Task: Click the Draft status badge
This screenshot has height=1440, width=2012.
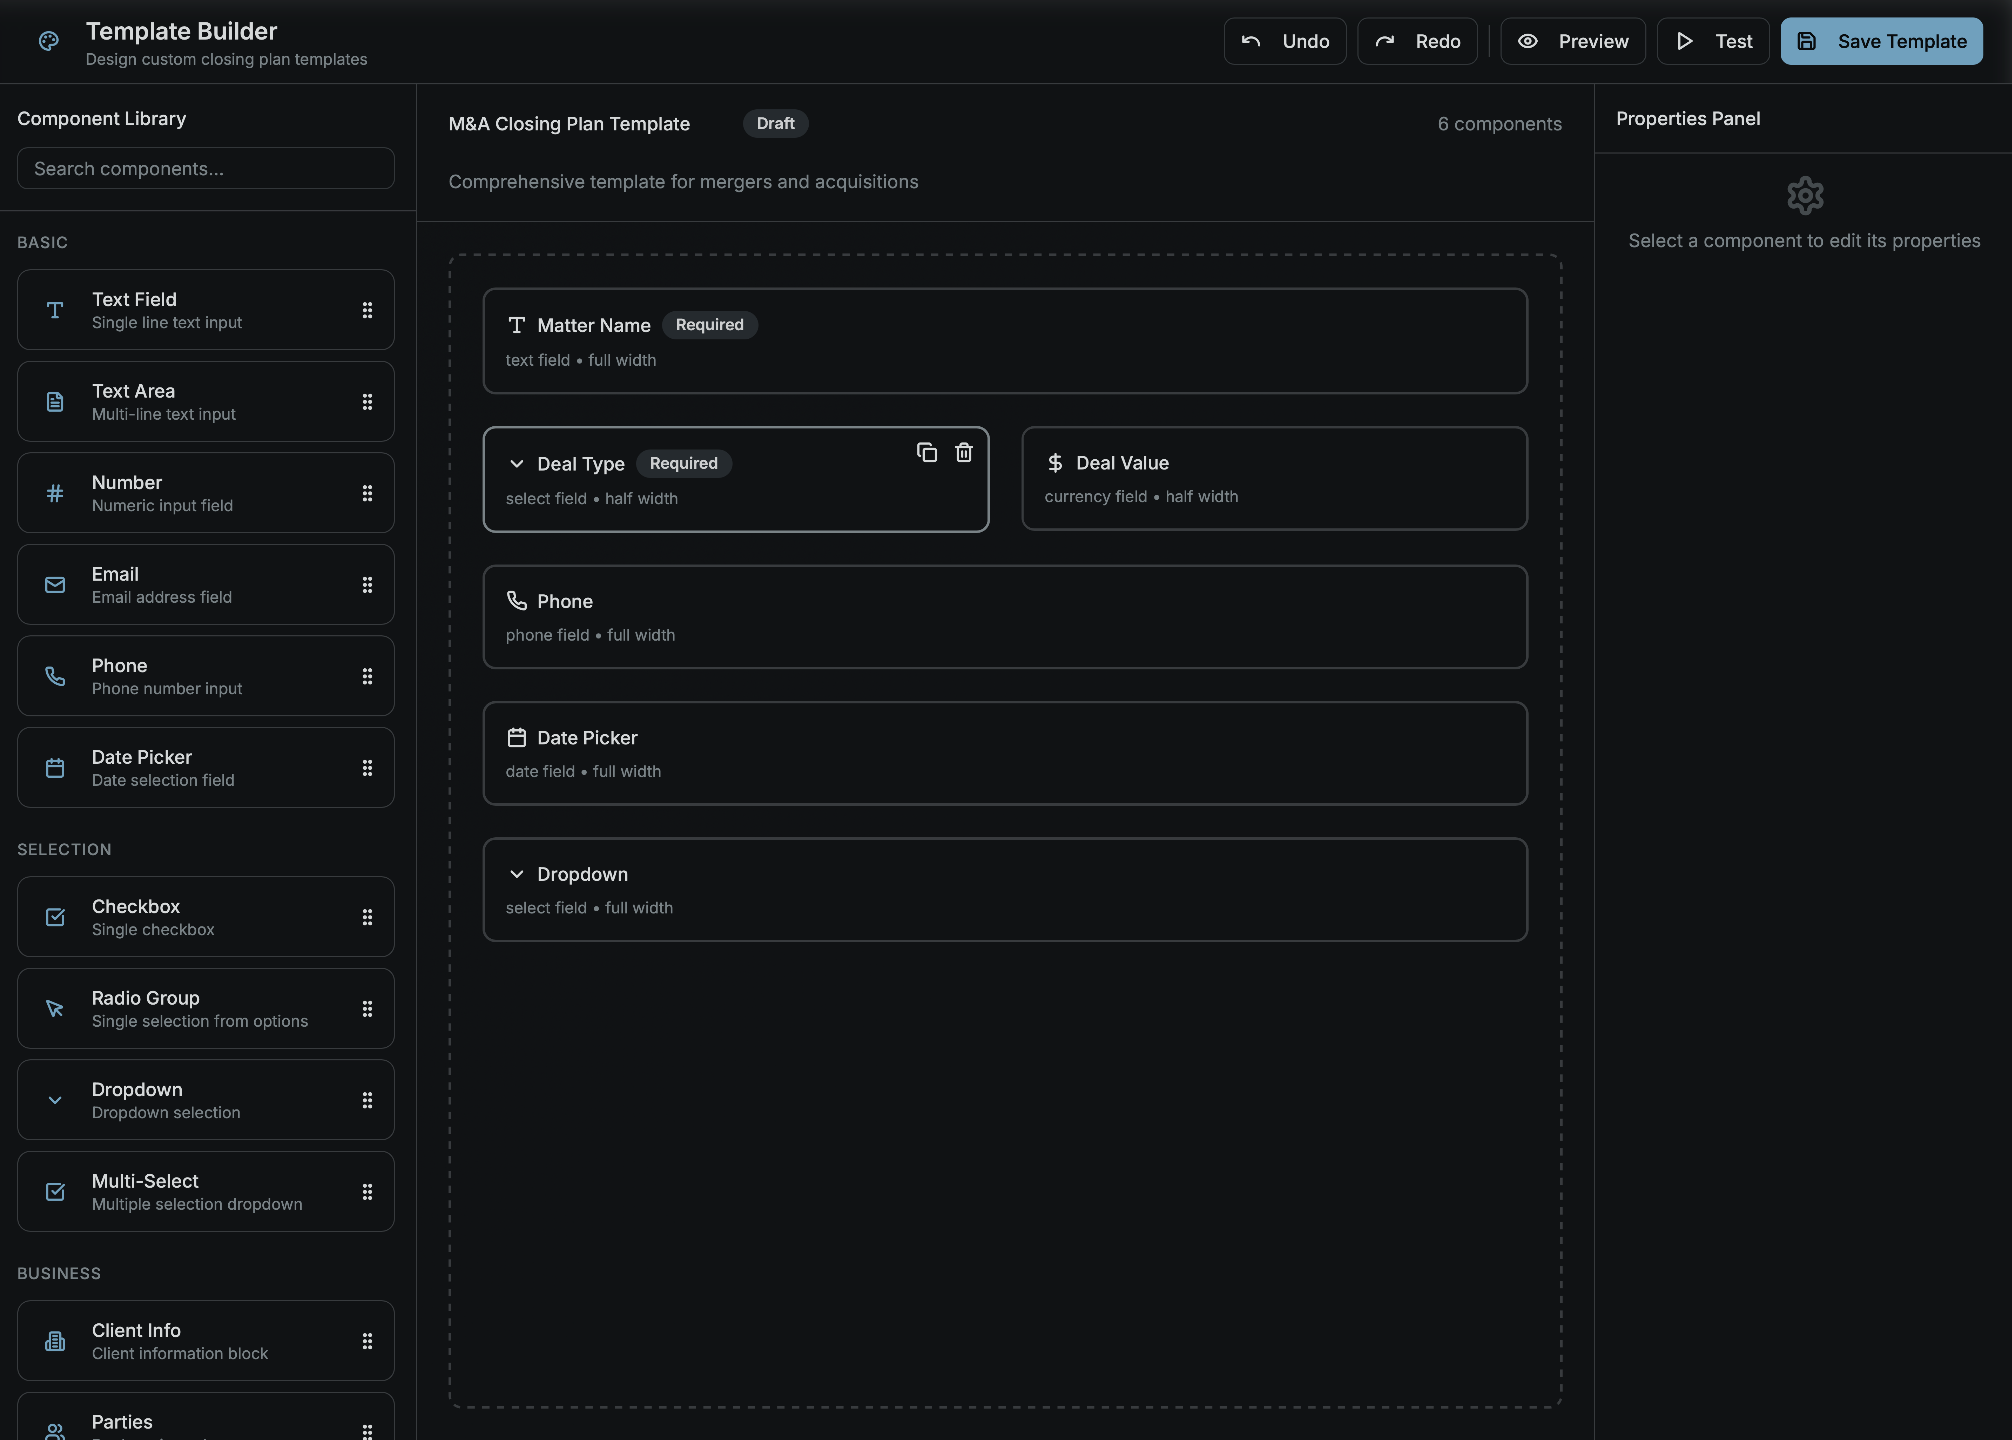Action: tap(775, 123)
